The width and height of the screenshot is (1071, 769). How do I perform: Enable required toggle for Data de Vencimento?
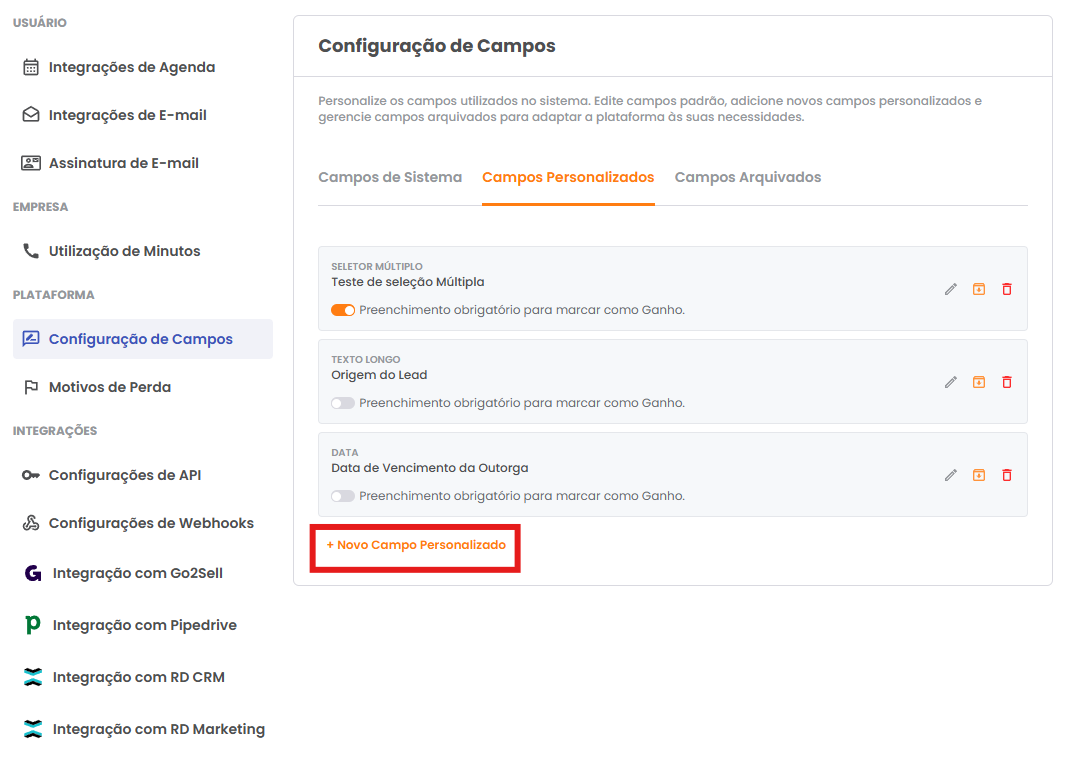pos(343,496)
